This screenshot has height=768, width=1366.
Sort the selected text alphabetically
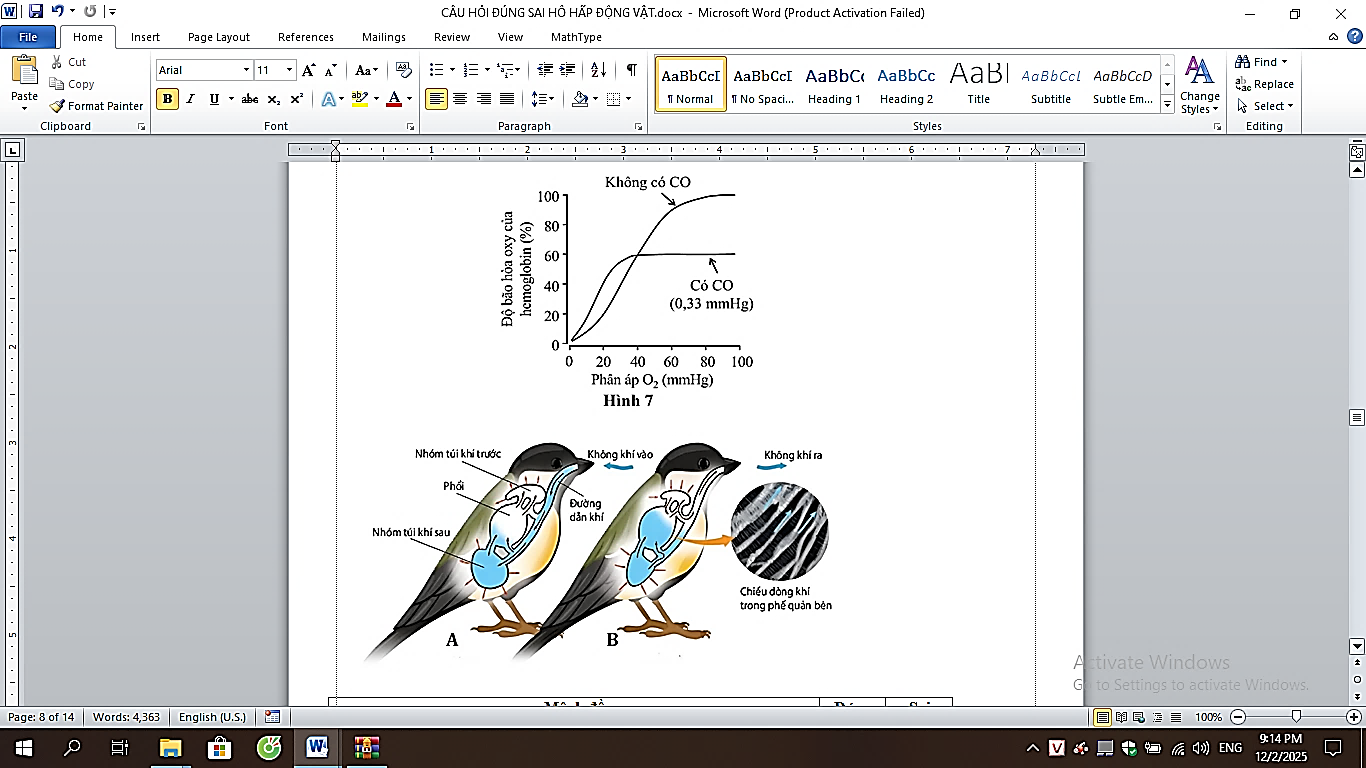(598, 70)
